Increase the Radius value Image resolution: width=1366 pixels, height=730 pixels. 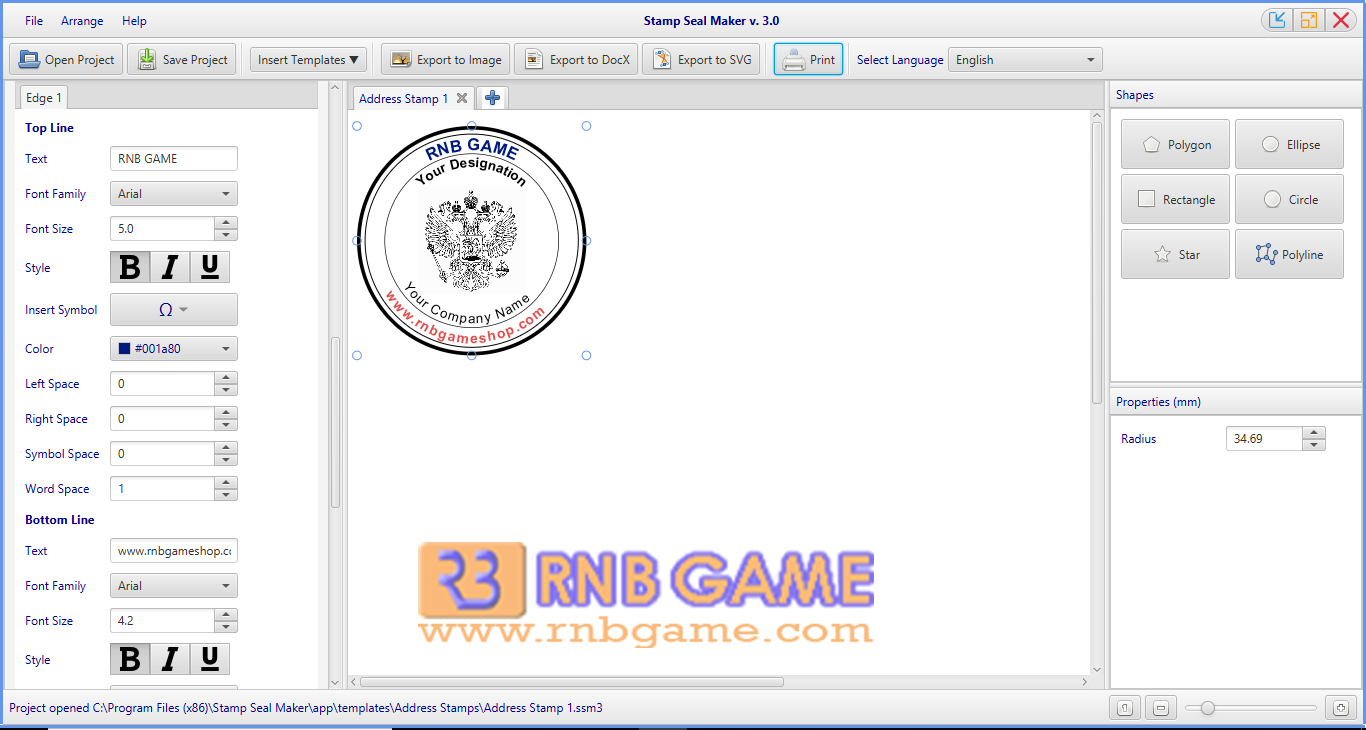point(1314,433)
